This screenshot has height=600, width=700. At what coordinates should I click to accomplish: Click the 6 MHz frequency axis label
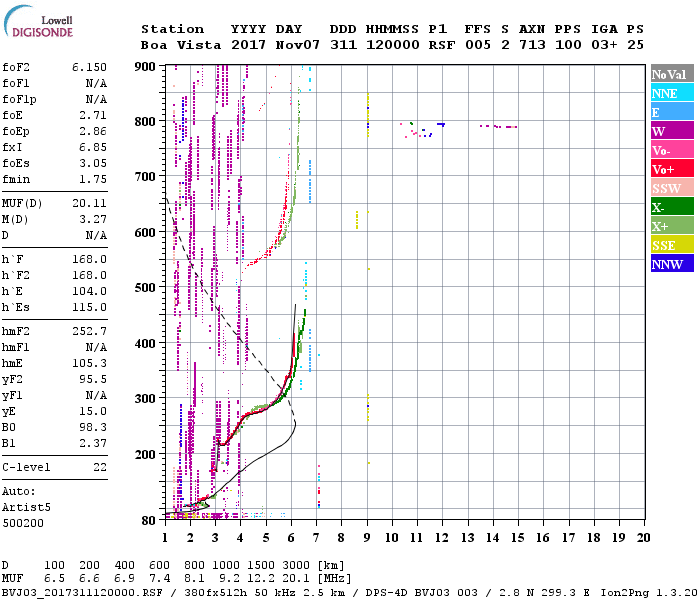[291, 538]
